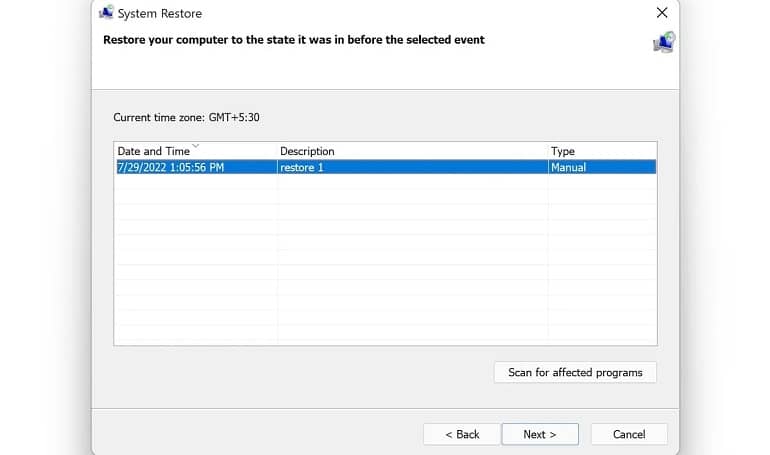The width and height of the screenshot is (770, 455).
Task: Cancel the System Restore wizard
Action: point(629,434)
